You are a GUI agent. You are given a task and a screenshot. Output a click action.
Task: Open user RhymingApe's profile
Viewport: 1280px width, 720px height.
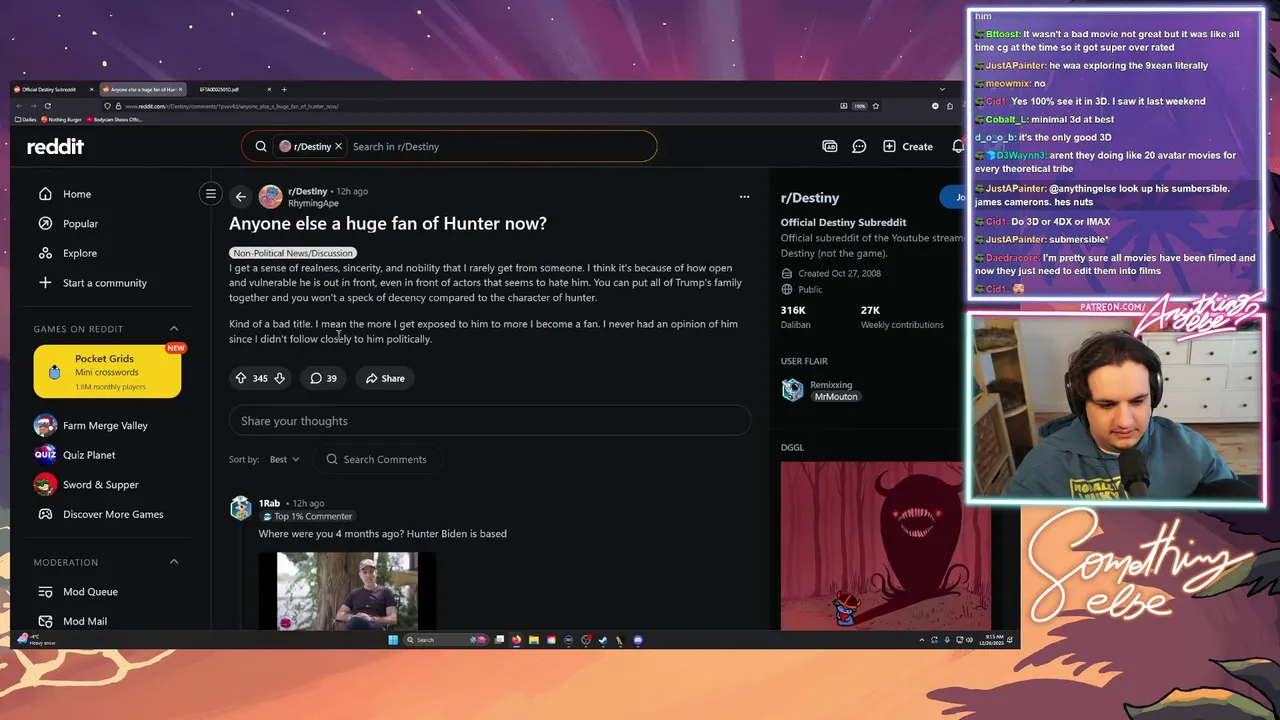[313, 203]
